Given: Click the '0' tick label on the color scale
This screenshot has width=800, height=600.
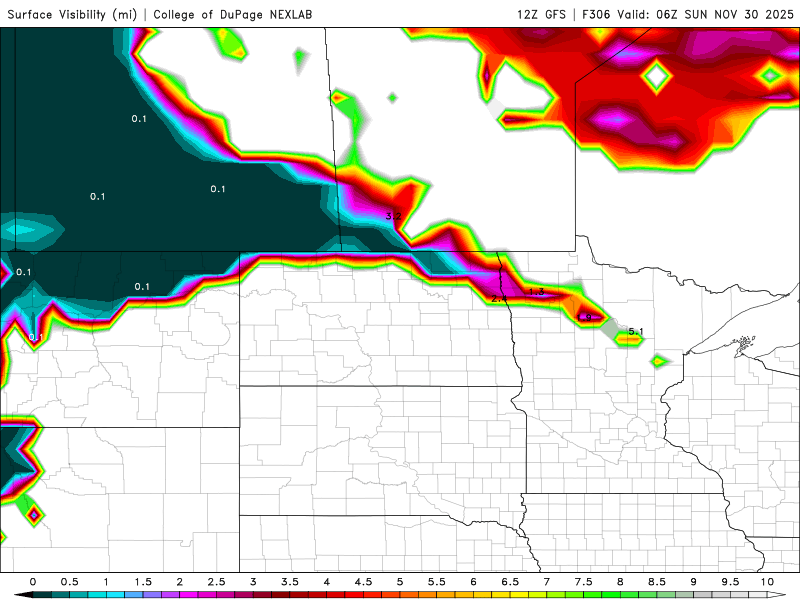Looking at the screenshot, I should point(33,582).
